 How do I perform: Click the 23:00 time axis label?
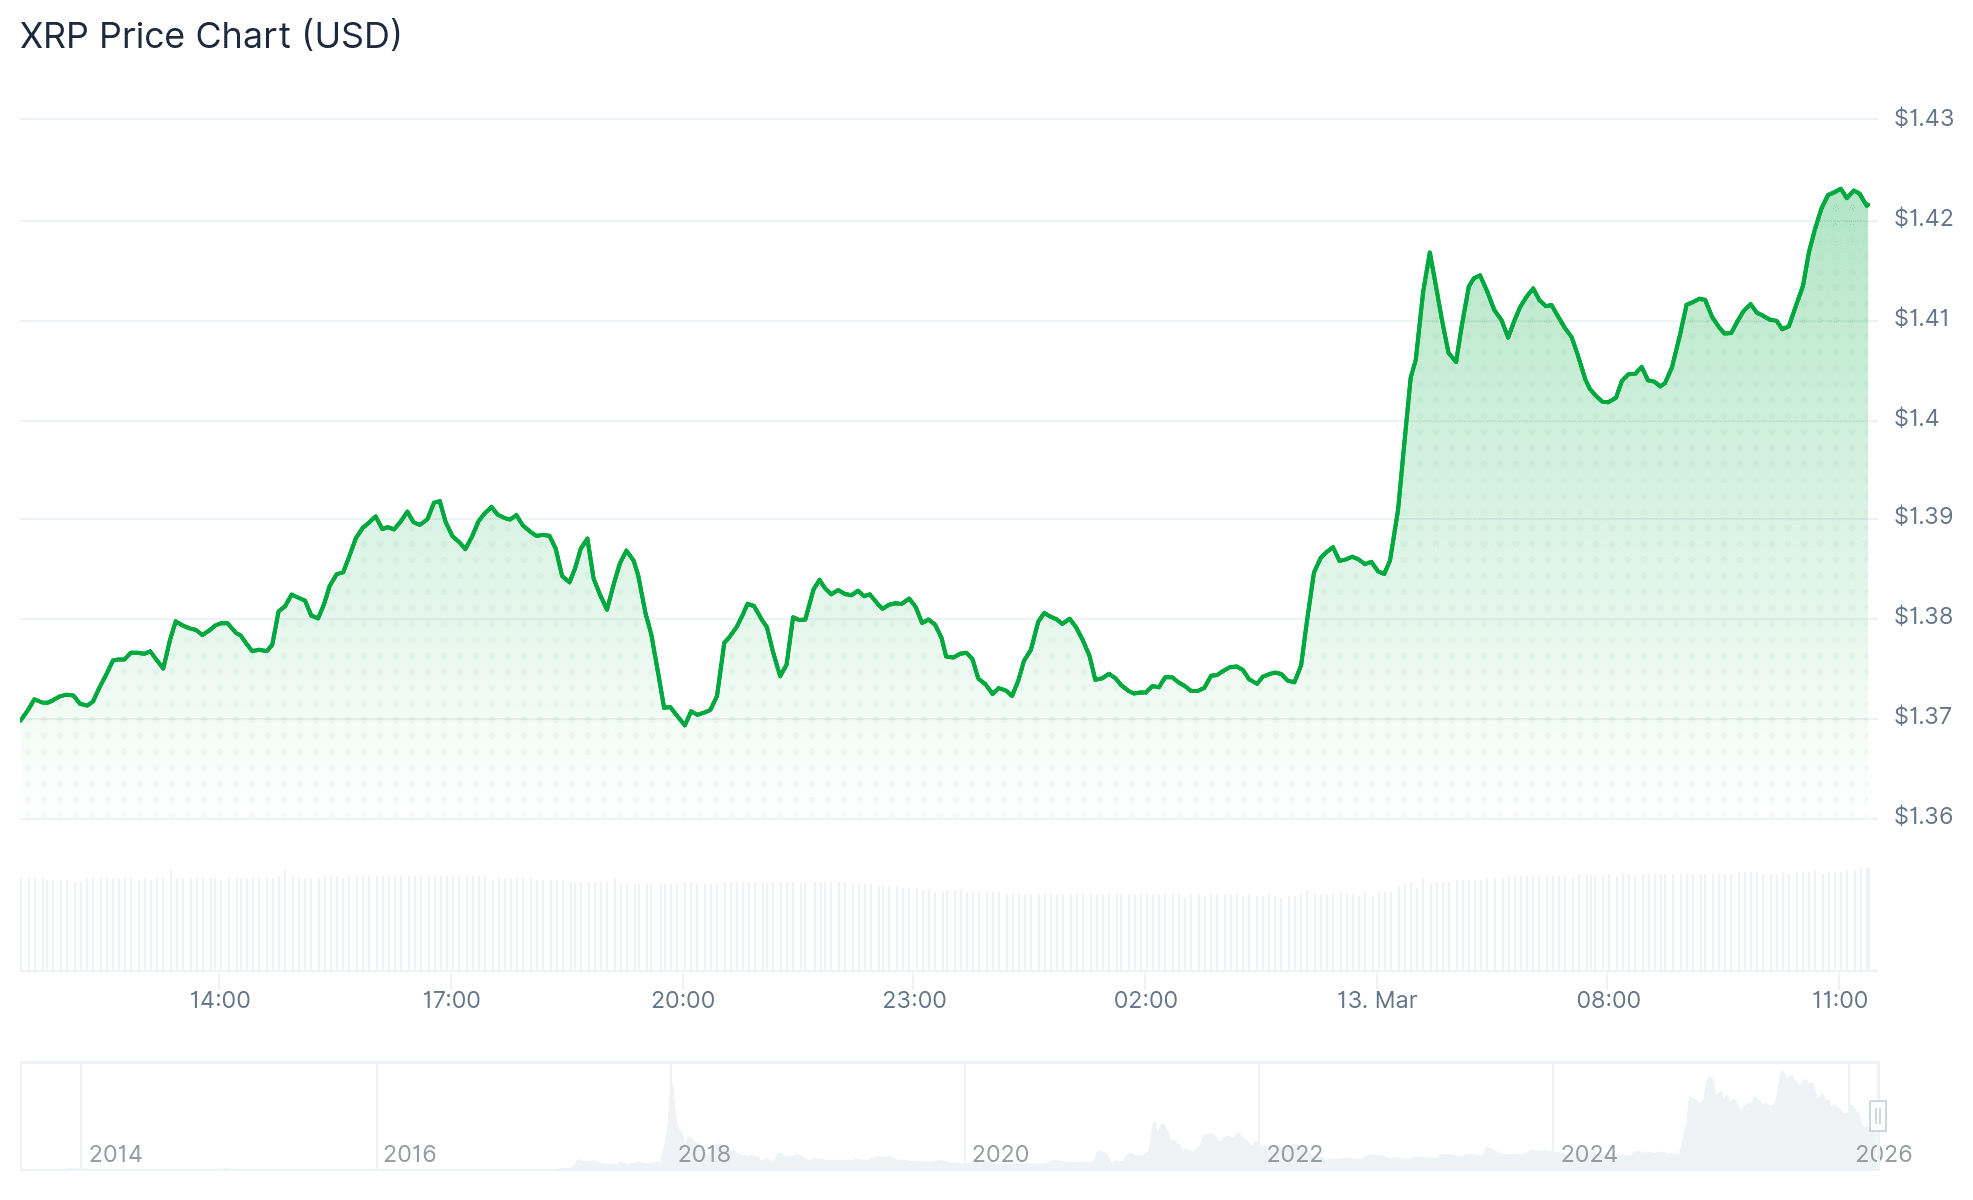coord(914,1000)
